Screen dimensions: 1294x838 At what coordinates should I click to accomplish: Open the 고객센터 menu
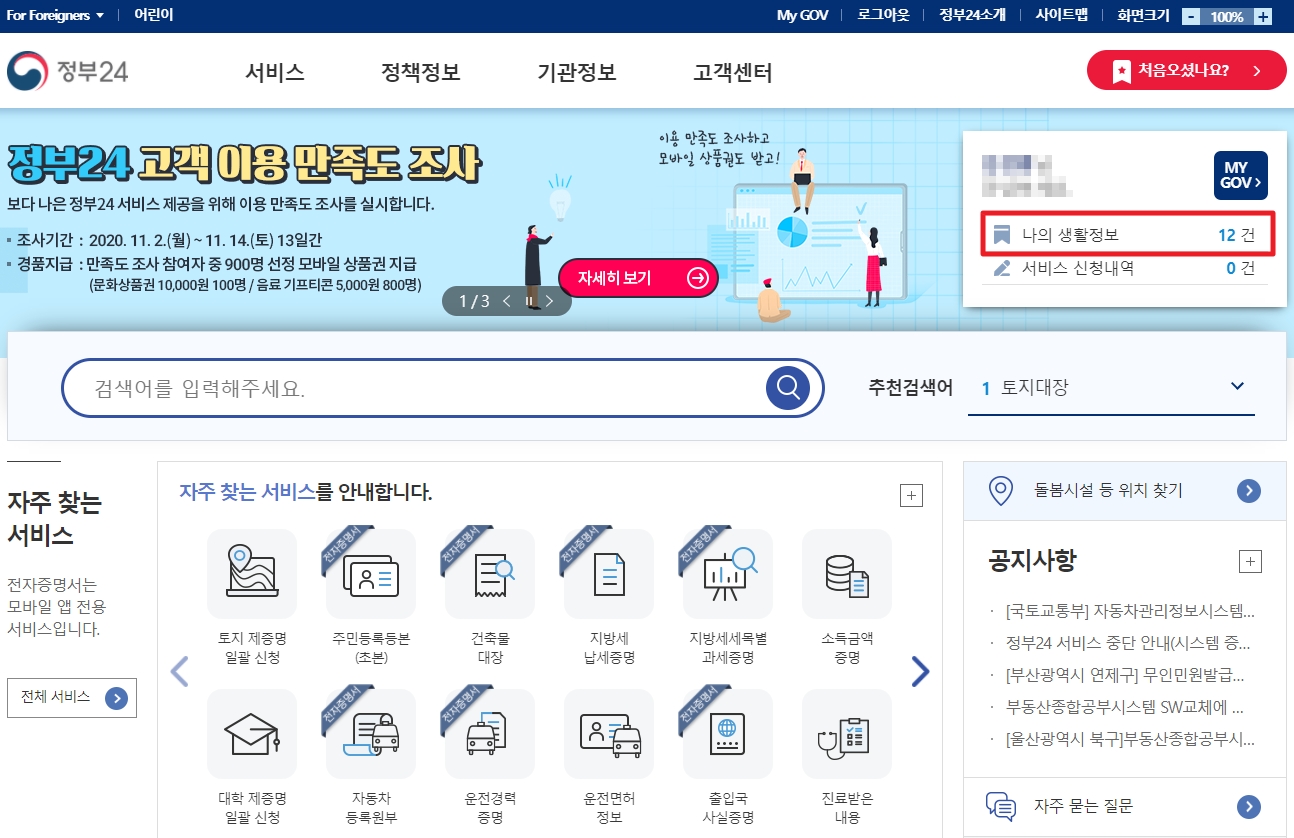tap(733, 73)
